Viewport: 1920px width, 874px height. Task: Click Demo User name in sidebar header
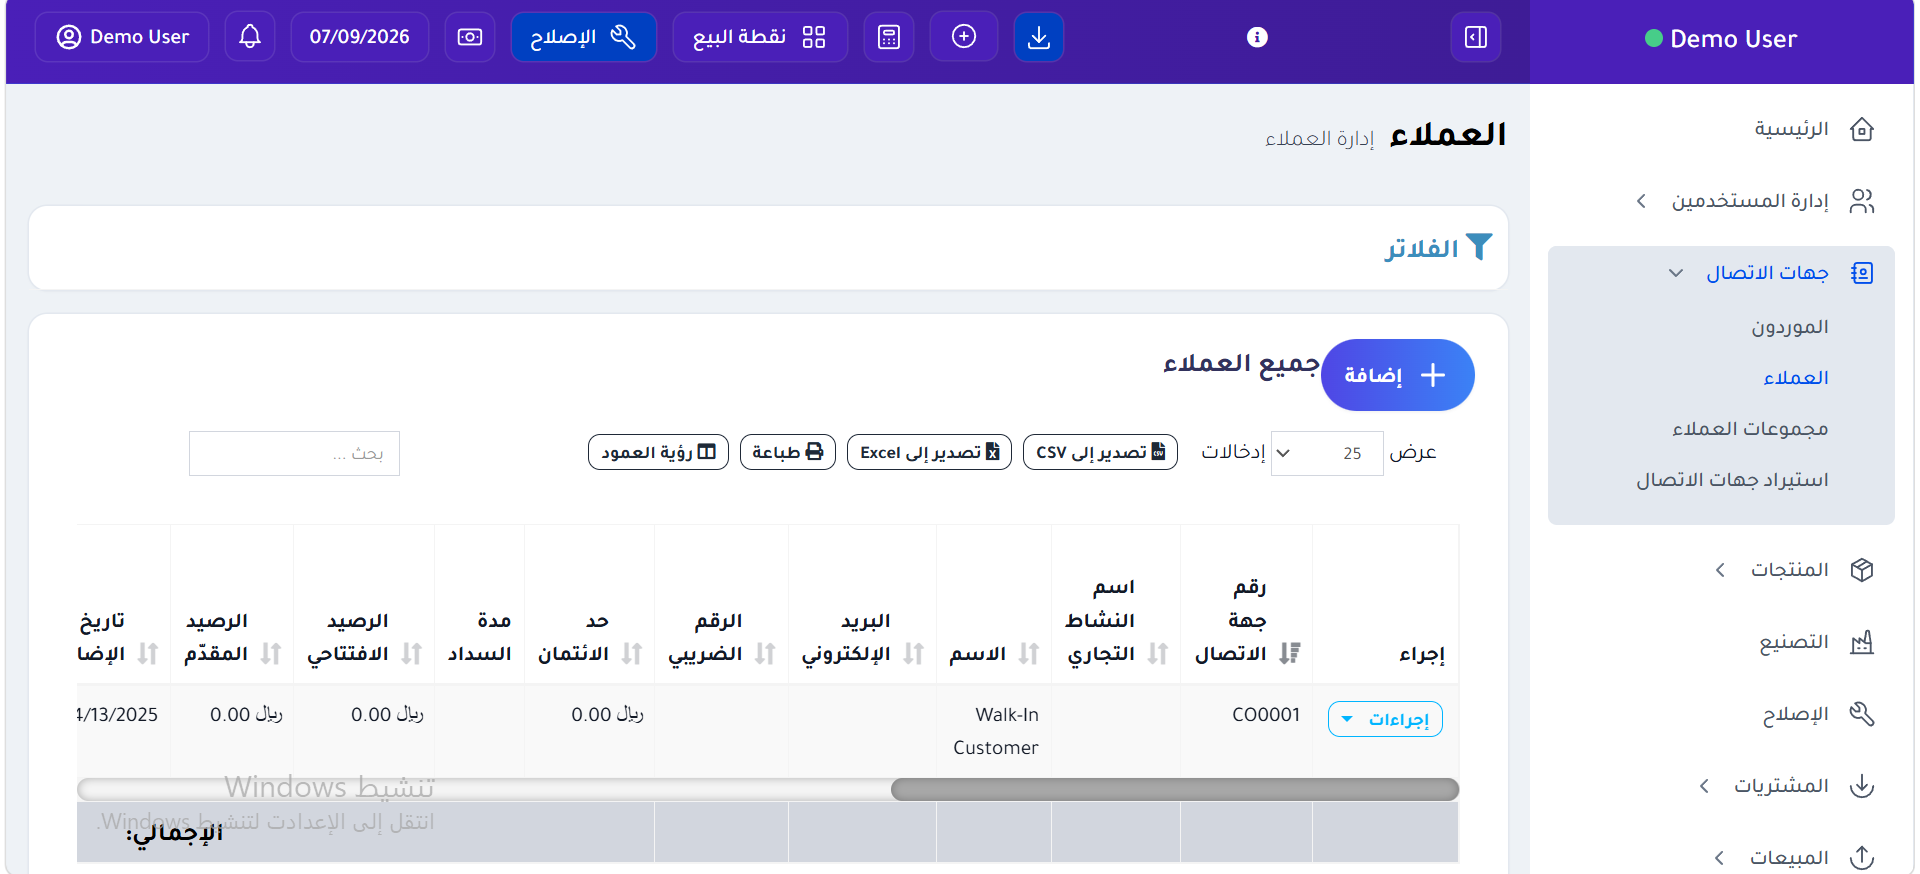point(1733,39)
